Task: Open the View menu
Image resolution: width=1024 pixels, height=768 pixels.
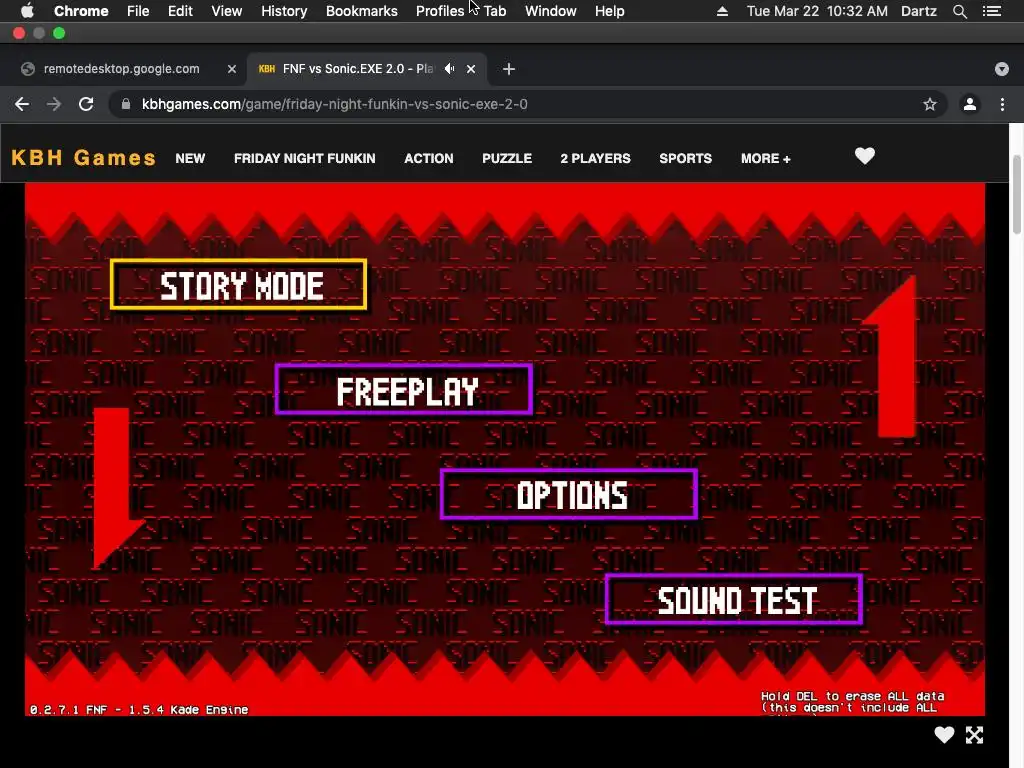Action: (227, 11)
